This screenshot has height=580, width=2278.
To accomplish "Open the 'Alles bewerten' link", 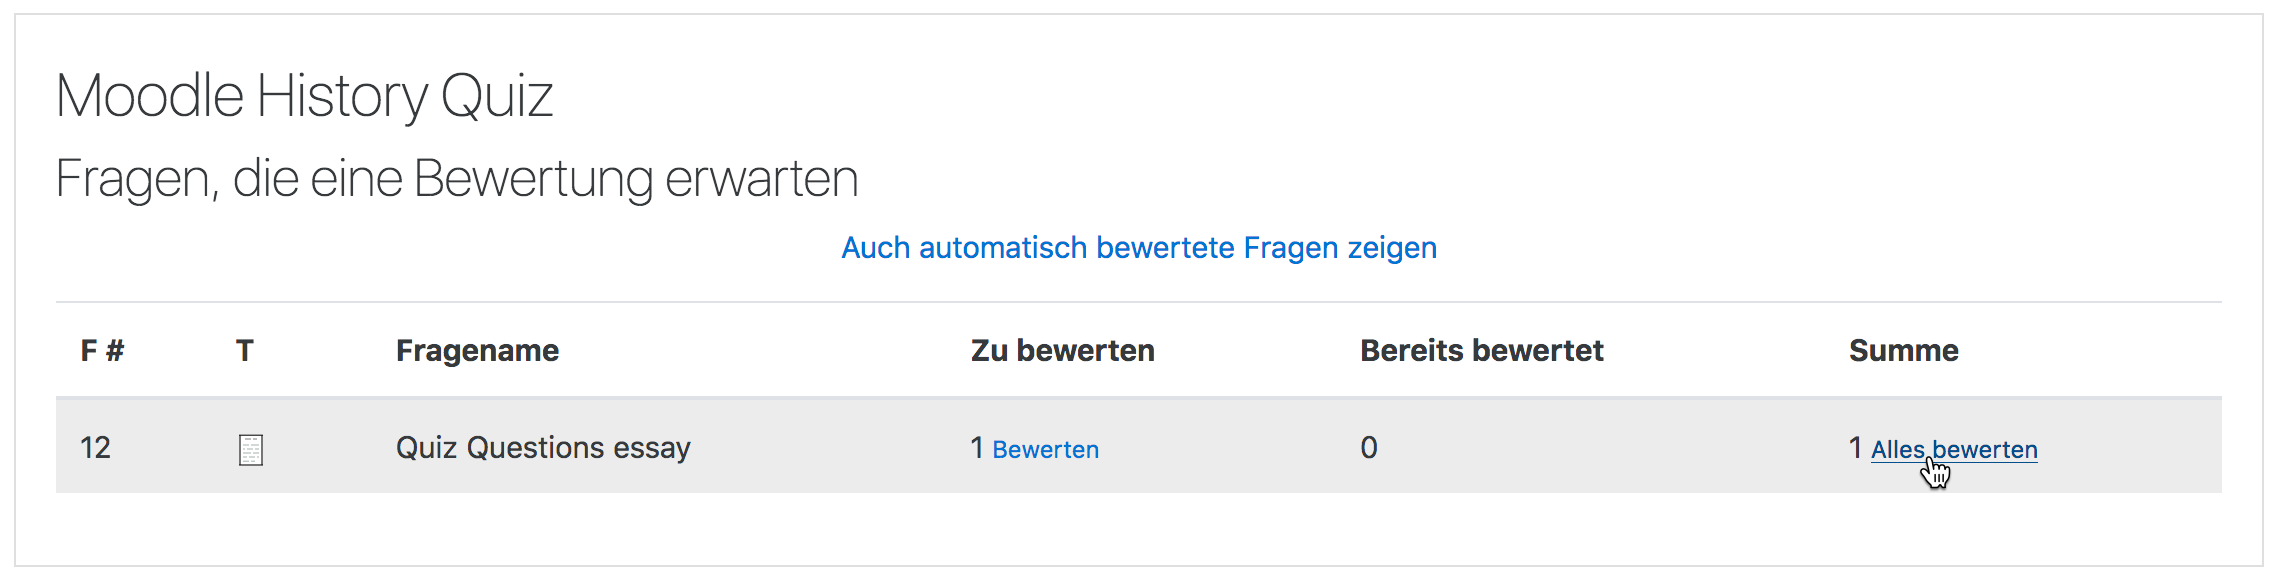I will pos(1953,450).
